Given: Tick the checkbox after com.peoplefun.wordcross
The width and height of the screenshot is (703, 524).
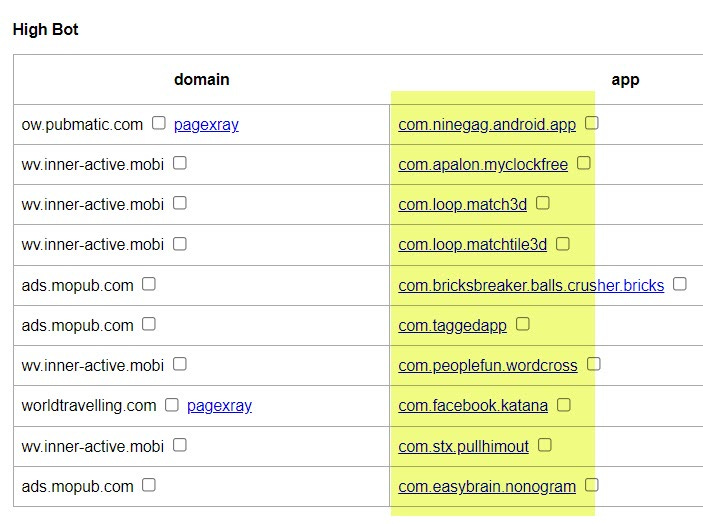Looking at the screenshot, I should tap(594, 364).
